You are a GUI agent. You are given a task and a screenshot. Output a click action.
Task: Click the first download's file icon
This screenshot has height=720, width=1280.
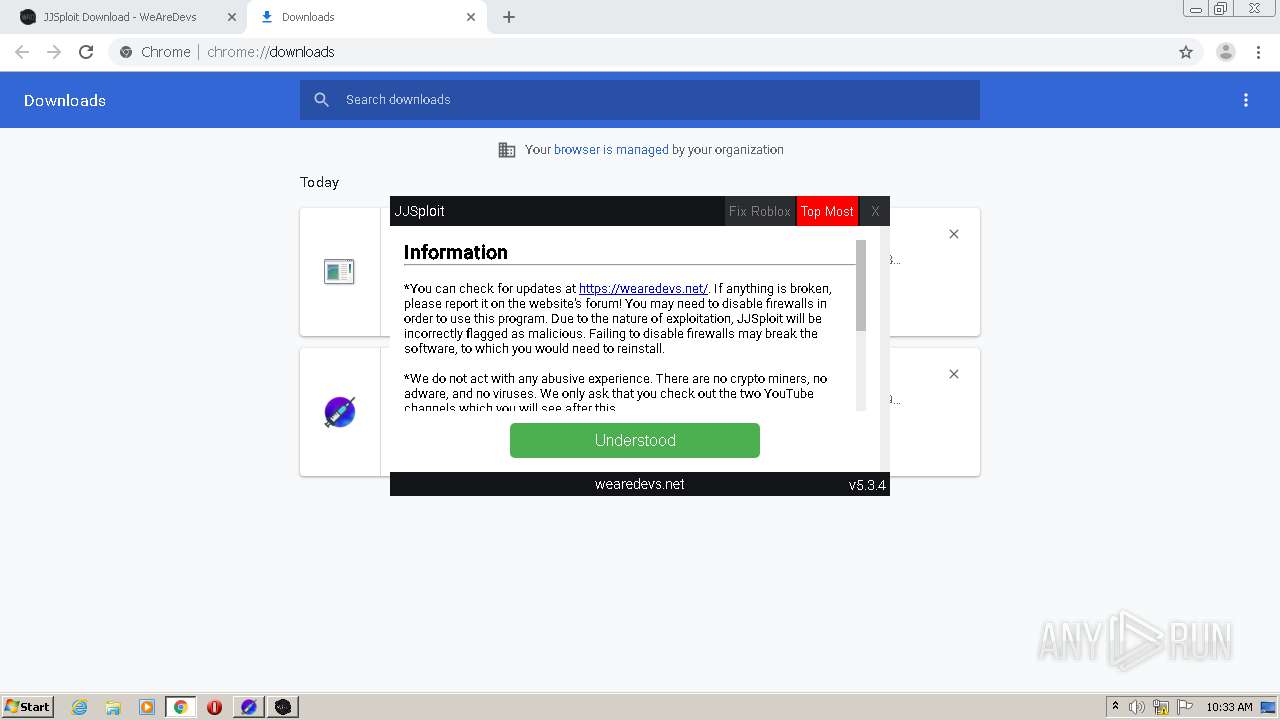pyautogui.click(x=339, y=271)
